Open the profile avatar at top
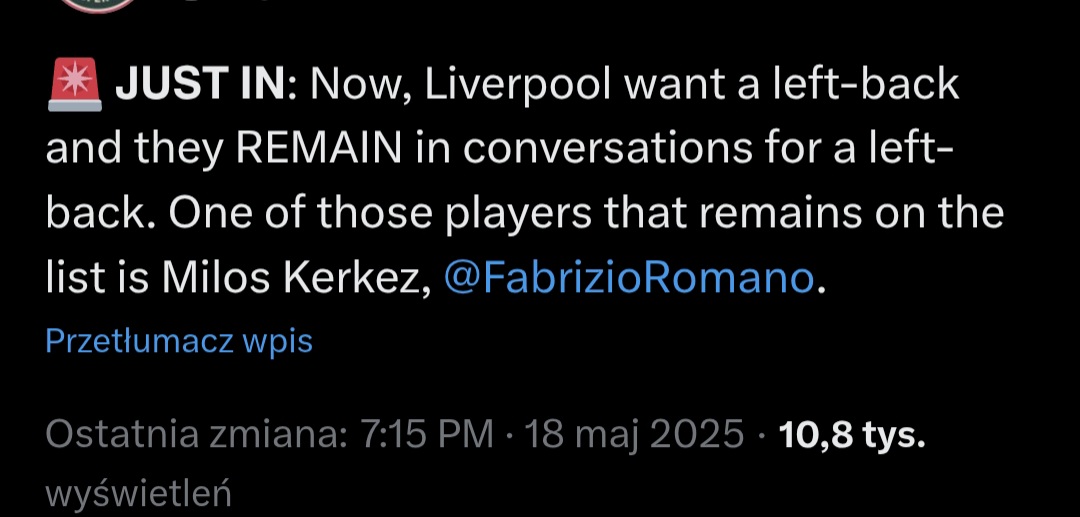Image resolution: width=1080 pixels, height=517 pixels. [95, 5]
